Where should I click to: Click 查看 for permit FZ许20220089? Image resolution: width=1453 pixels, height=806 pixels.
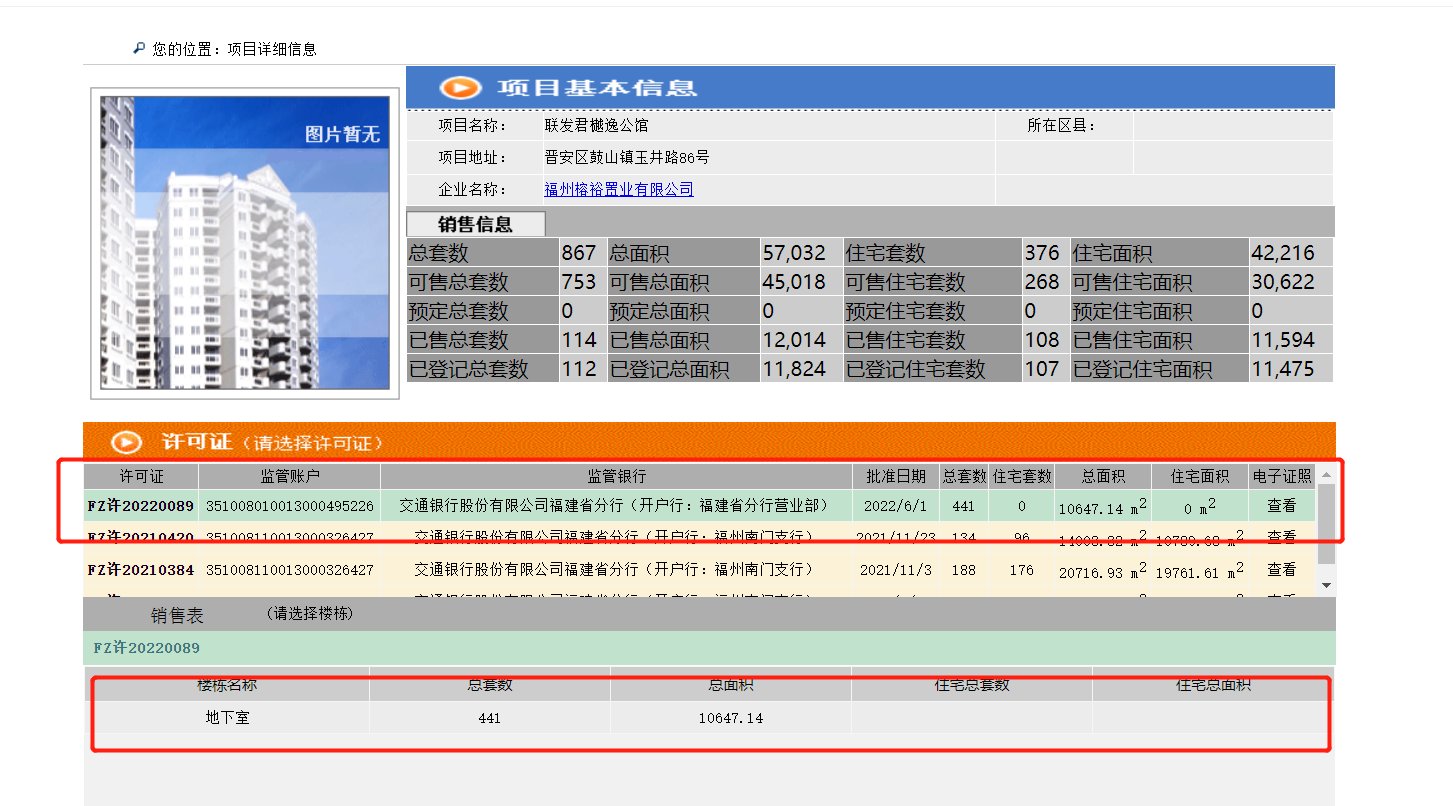[1283, 506]
